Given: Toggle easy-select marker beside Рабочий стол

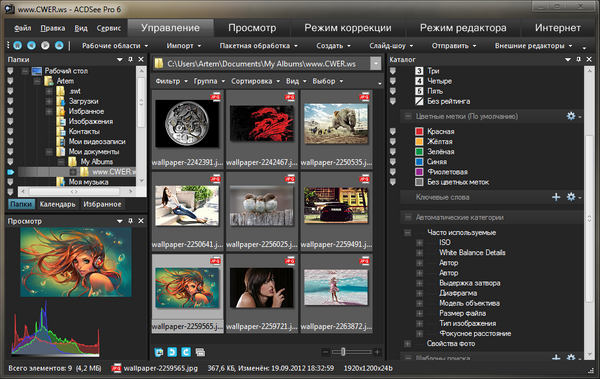Looking at the screenshot, I should 10,71.
